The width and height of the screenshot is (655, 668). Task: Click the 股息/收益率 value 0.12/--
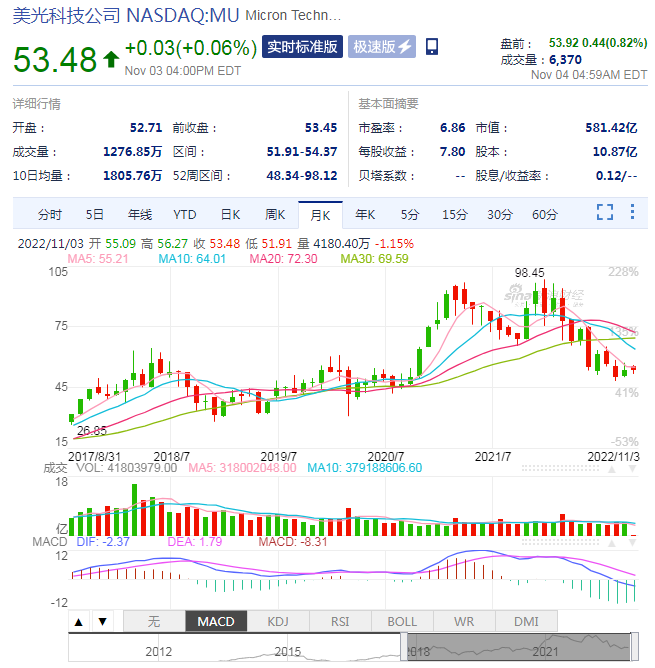point(616,176)
